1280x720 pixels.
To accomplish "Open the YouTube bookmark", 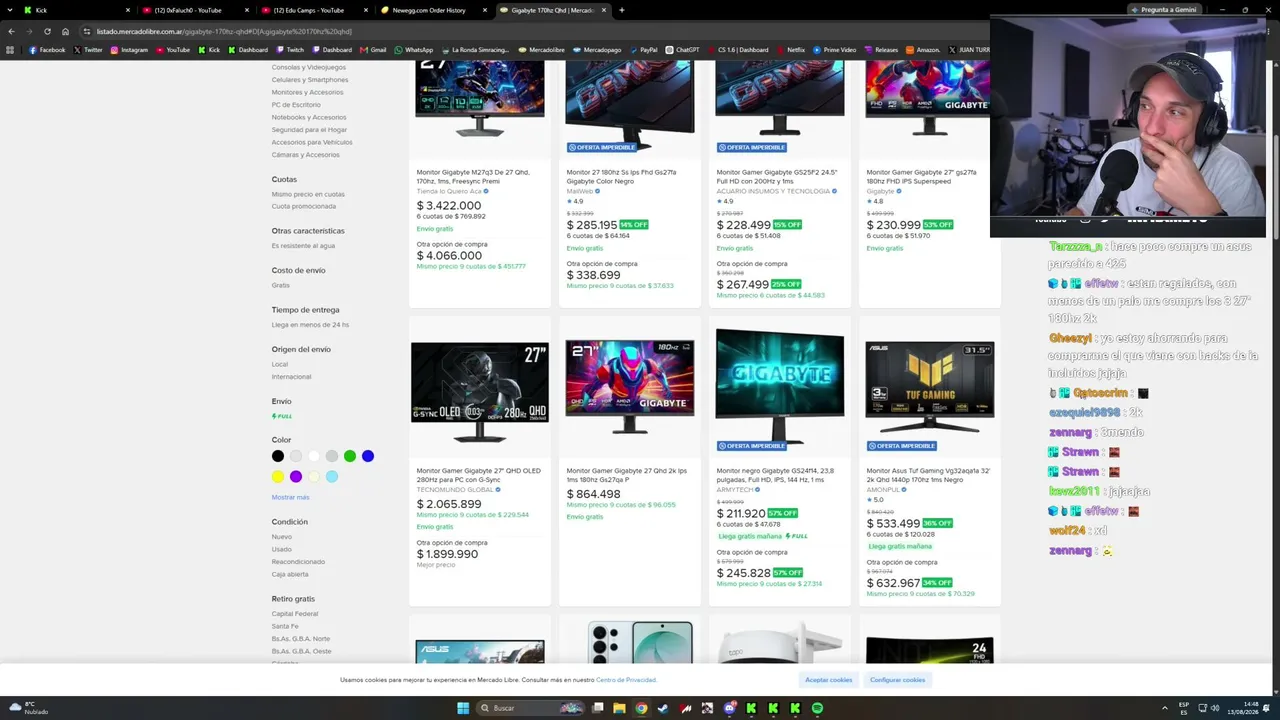I will pyautogui.click(x=173, y=50).
